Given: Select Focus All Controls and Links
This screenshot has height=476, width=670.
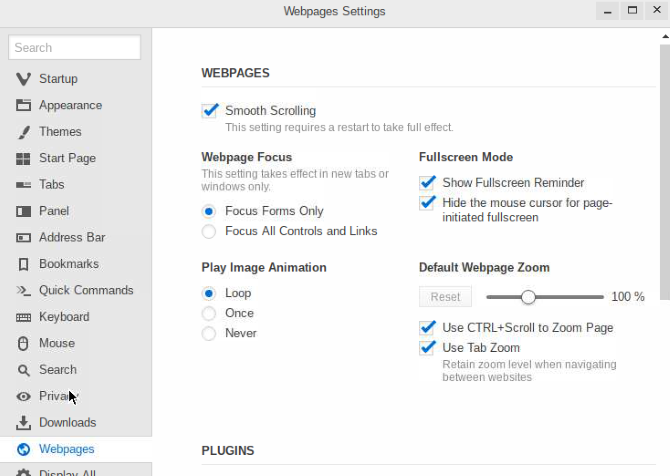Looking at the screenshot, I should pyautogui.click(x=209, y=231).
